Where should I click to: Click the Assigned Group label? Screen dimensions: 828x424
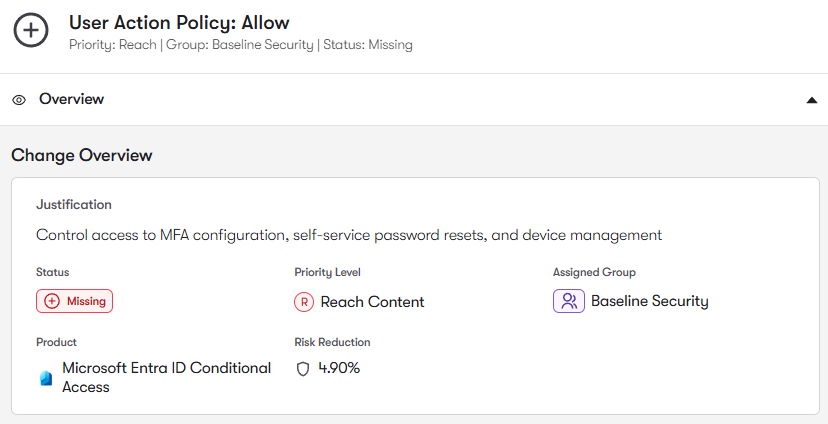[594, 272]
